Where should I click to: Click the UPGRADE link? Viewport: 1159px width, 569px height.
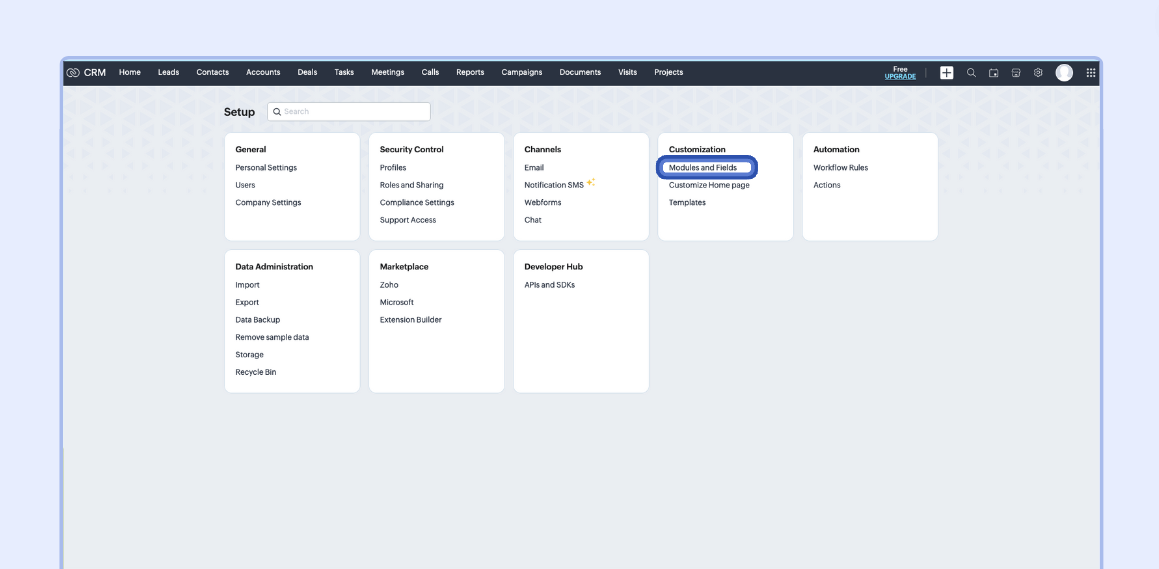[900, 77]
